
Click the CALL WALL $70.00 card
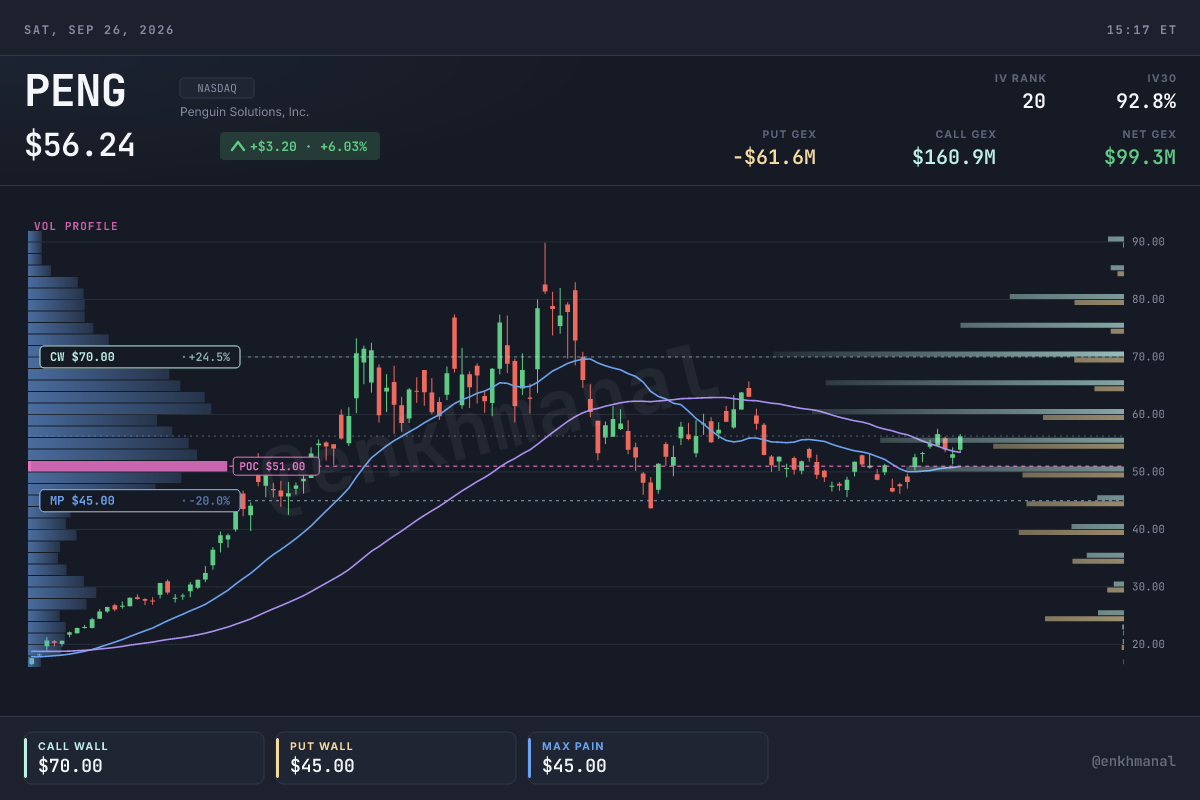pyautogui.click(x=144, y=758)
